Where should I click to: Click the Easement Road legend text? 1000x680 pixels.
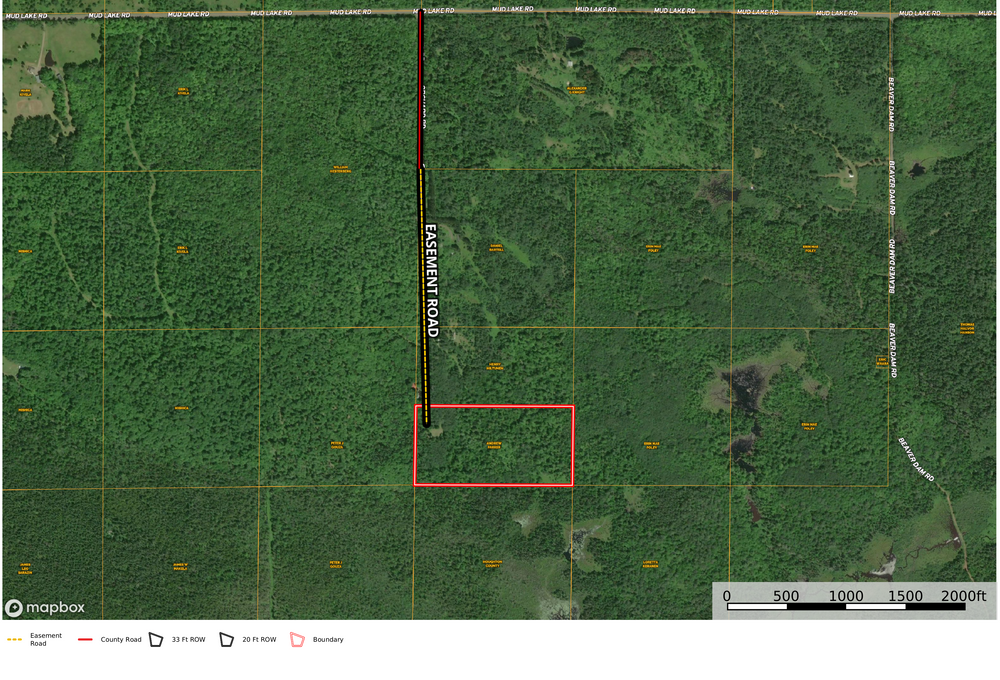(x=46, y=639)
